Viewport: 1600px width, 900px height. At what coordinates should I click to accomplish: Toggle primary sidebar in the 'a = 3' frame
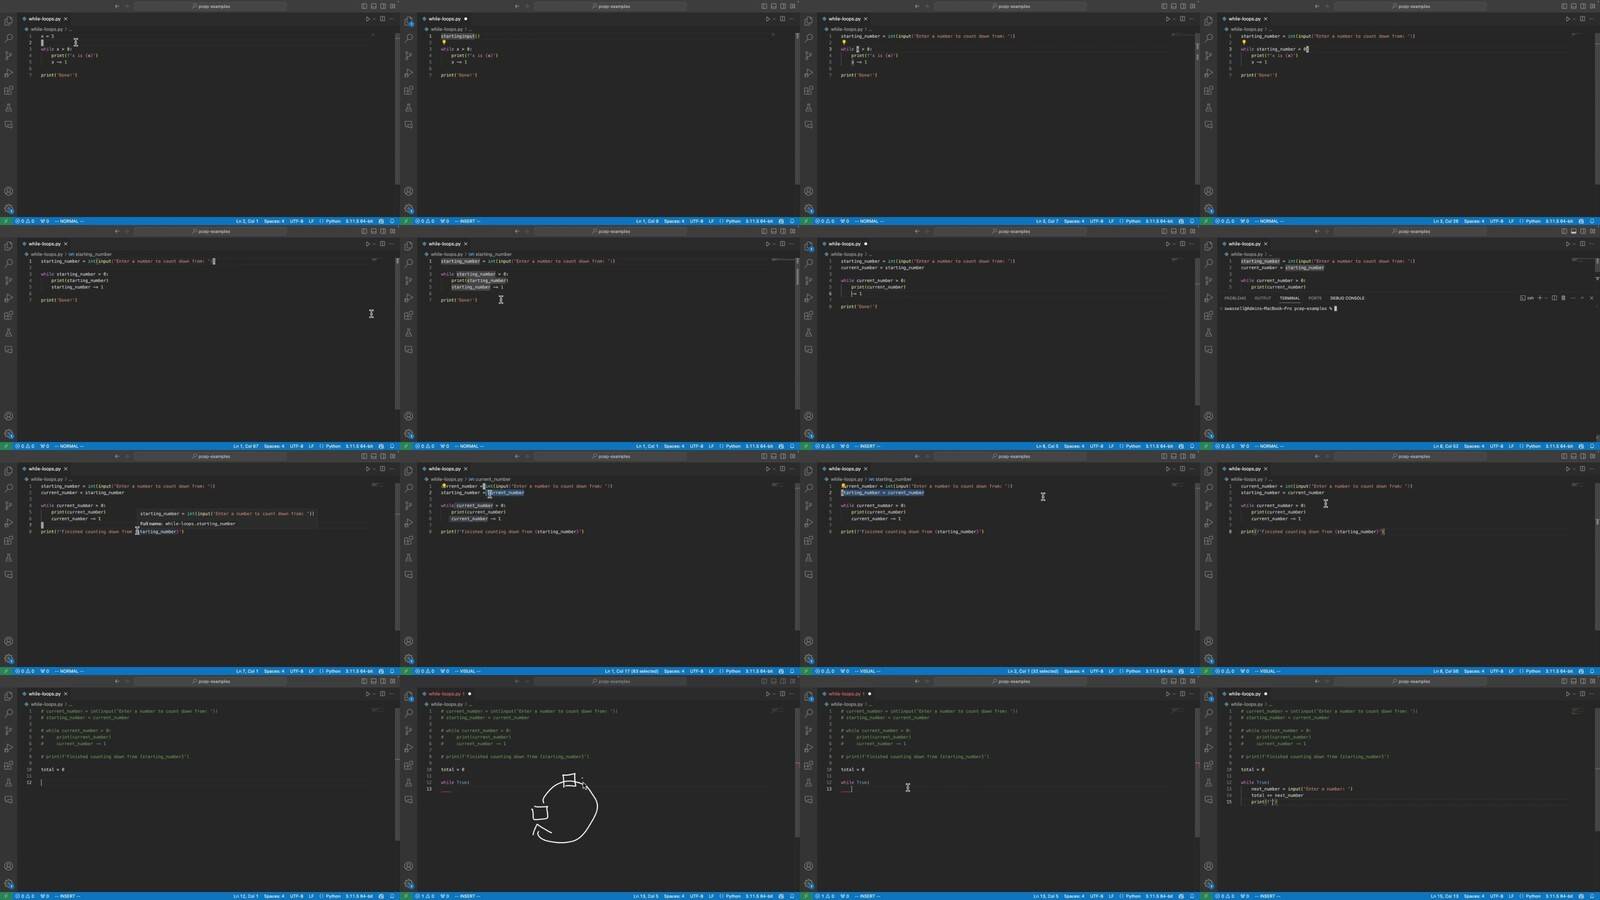coord(364,6)
